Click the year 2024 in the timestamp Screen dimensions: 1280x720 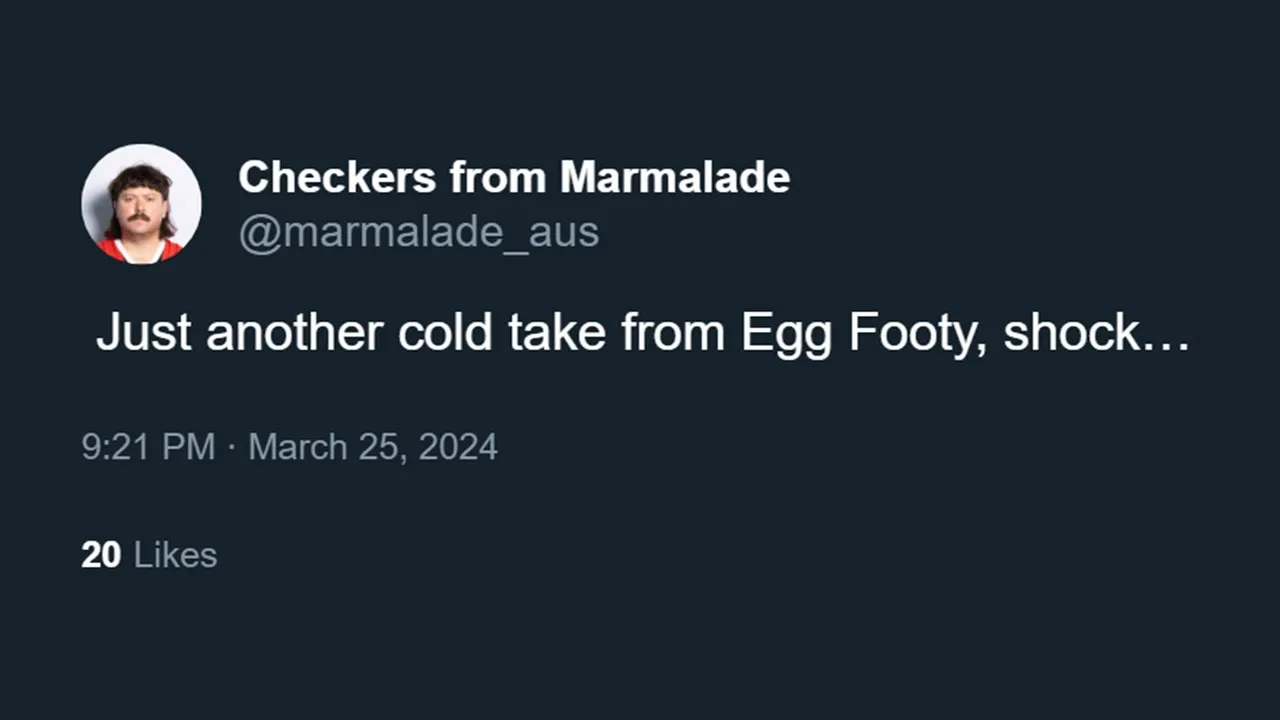458,446
